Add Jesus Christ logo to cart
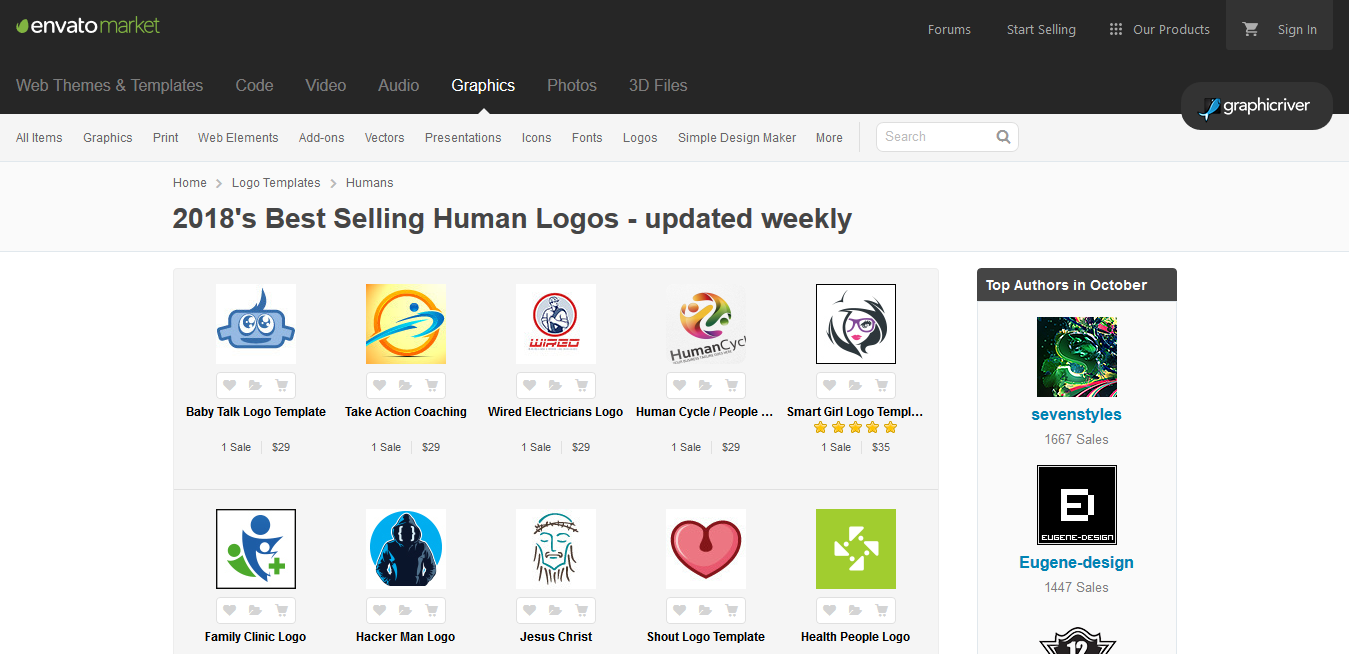1349x654 pixels. pyautogui.click(x=582, y=611)
